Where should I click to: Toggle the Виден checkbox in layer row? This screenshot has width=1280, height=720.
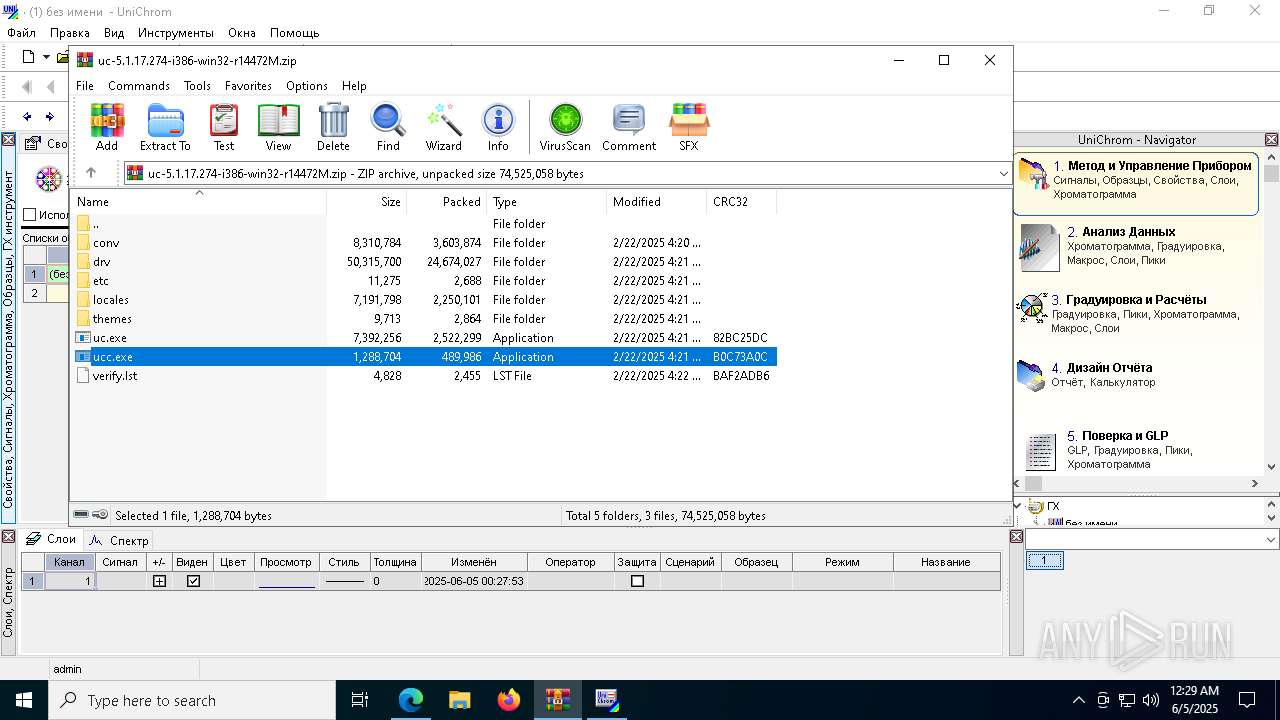[193, 581]
